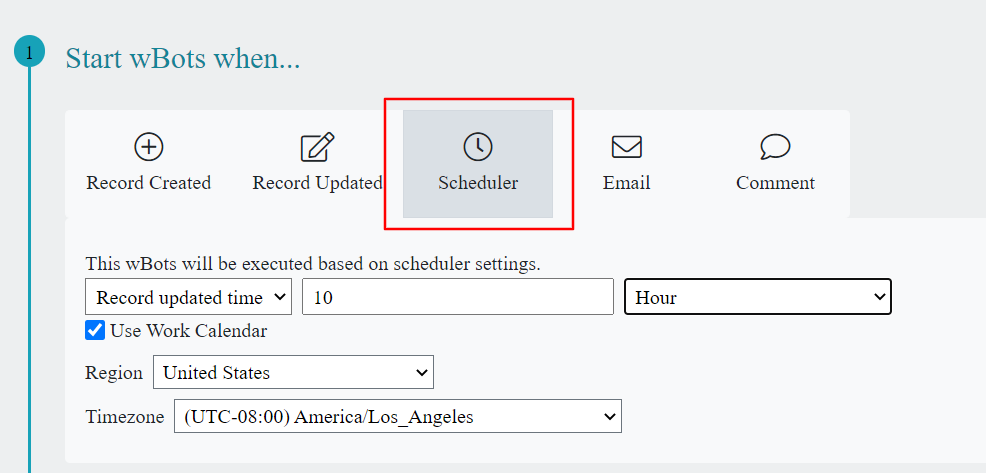The image size is (986, 473).
Task: Open the Hour unit dropdown
Action: 758,297
